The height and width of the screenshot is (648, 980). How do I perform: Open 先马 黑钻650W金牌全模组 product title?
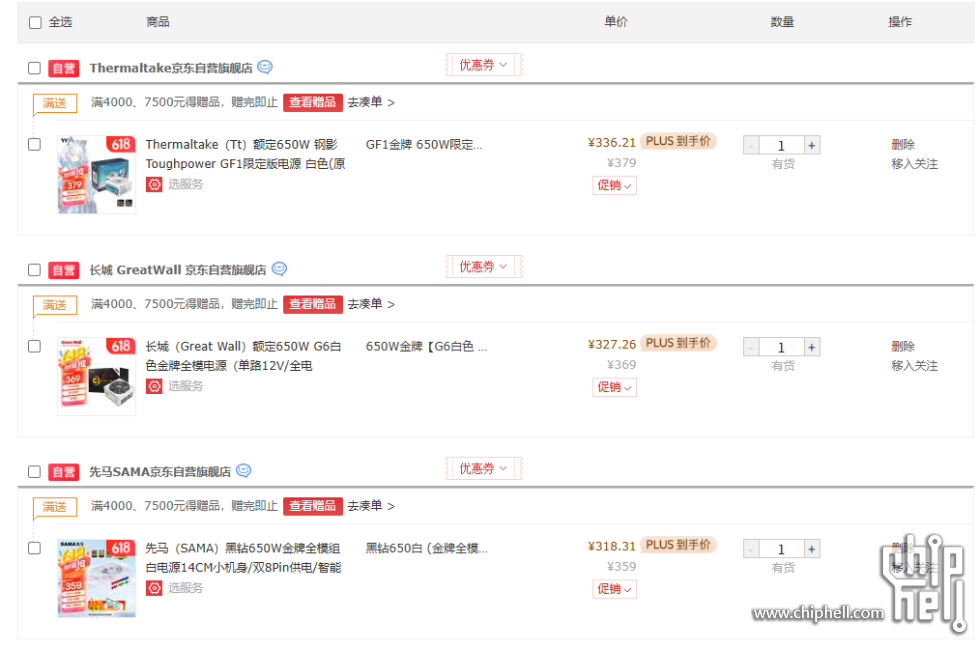coord(244,557)
